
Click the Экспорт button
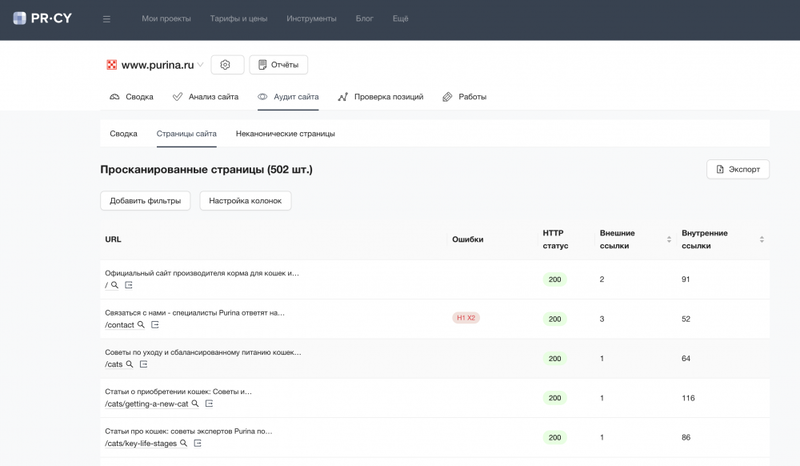(x=738, y=169)
